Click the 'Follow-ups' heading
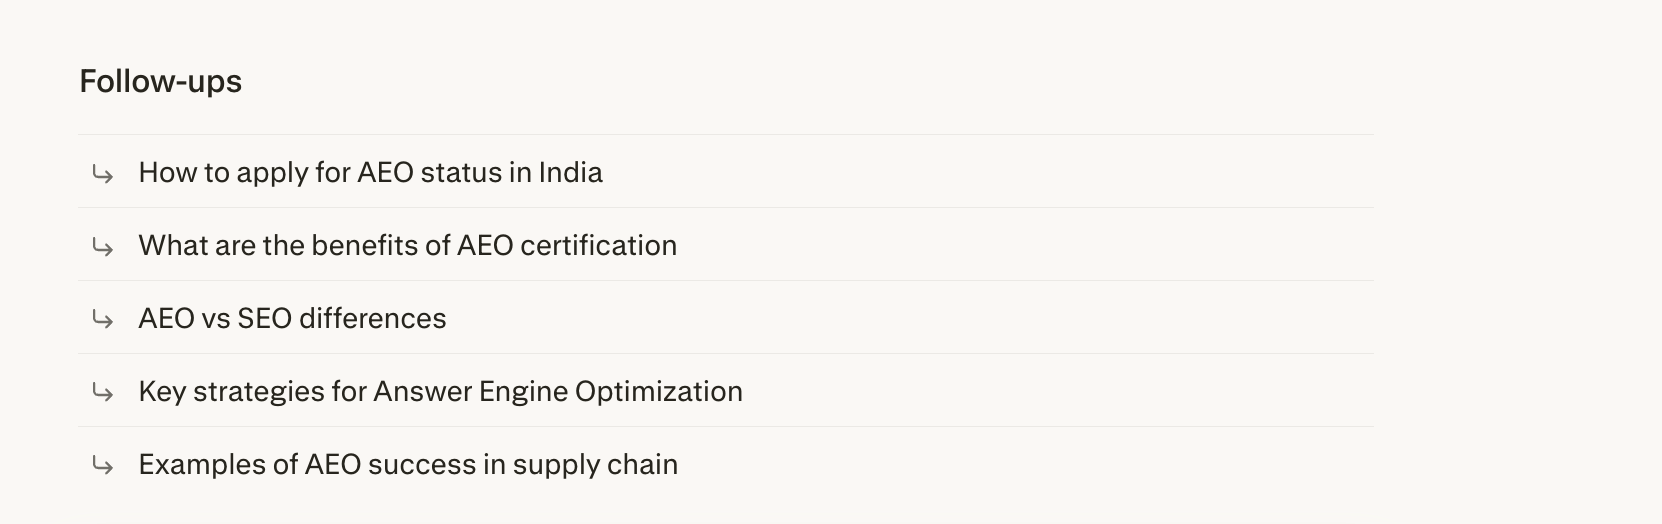 160,81
